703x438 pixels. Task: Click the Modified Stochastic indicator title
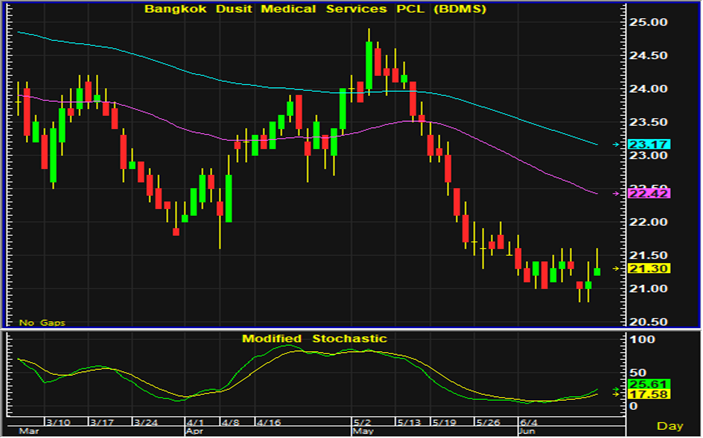point(314,338)
